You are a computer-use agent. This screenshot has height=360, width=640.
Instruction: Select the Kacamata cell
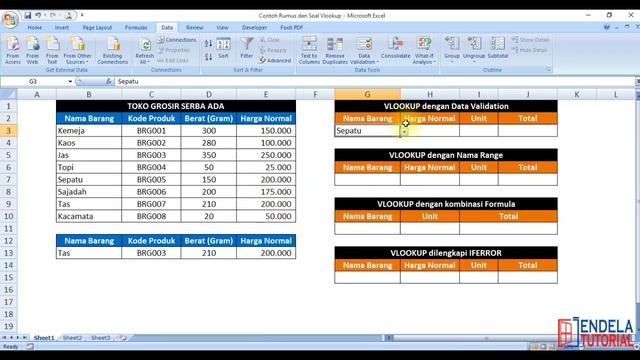point(89,216)
